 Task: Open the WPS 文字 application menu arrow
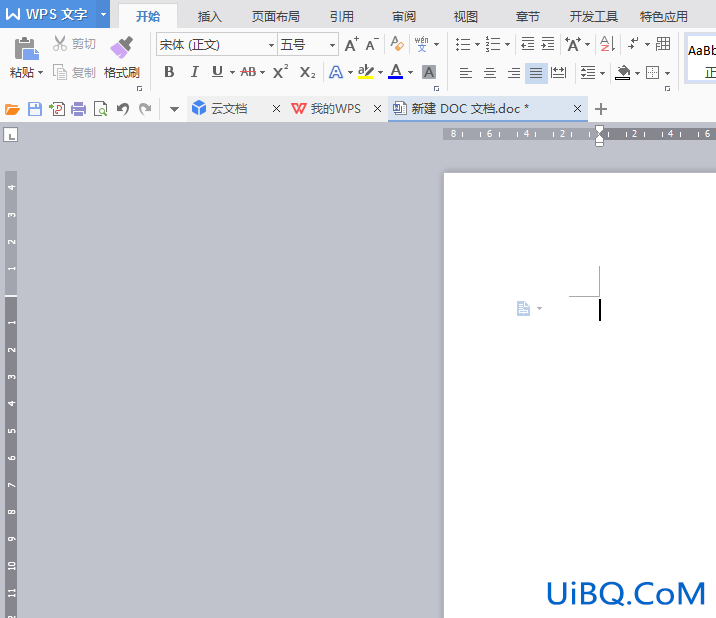click(x=104, y=14)
